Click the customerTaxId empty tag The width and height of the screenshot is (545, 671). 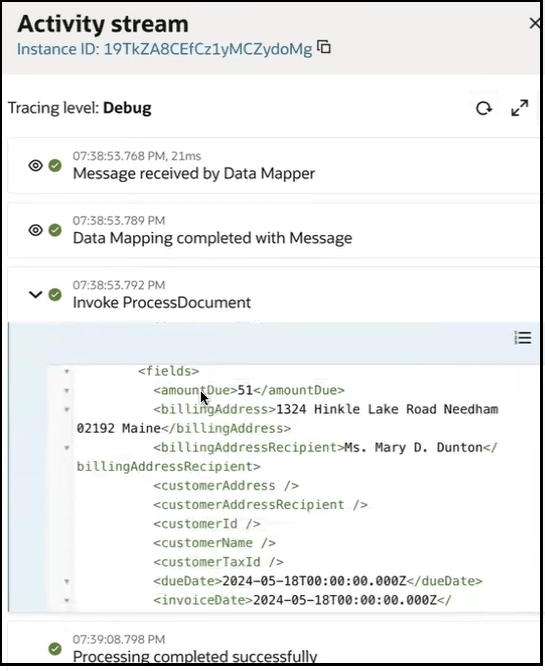(218, 562)
